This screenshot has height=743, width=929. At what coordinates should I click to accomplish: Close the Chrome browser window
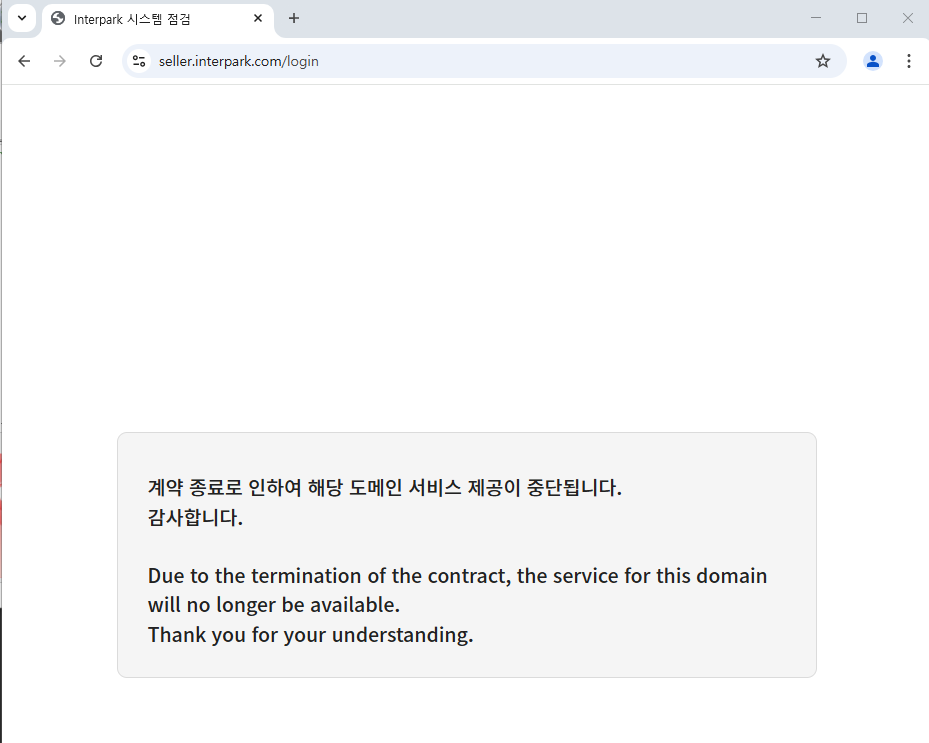[x=908, y=18]
